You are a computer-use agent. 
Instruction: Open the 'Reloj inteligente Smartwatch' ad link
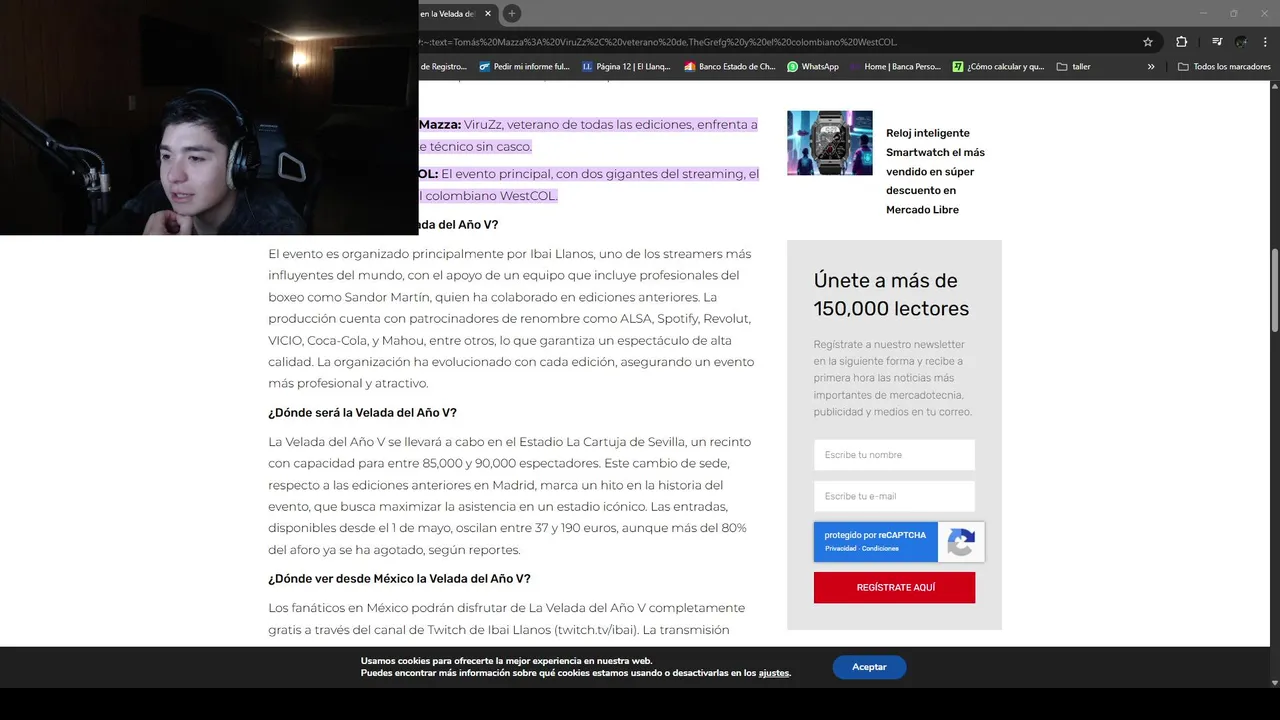pos(936,171)
